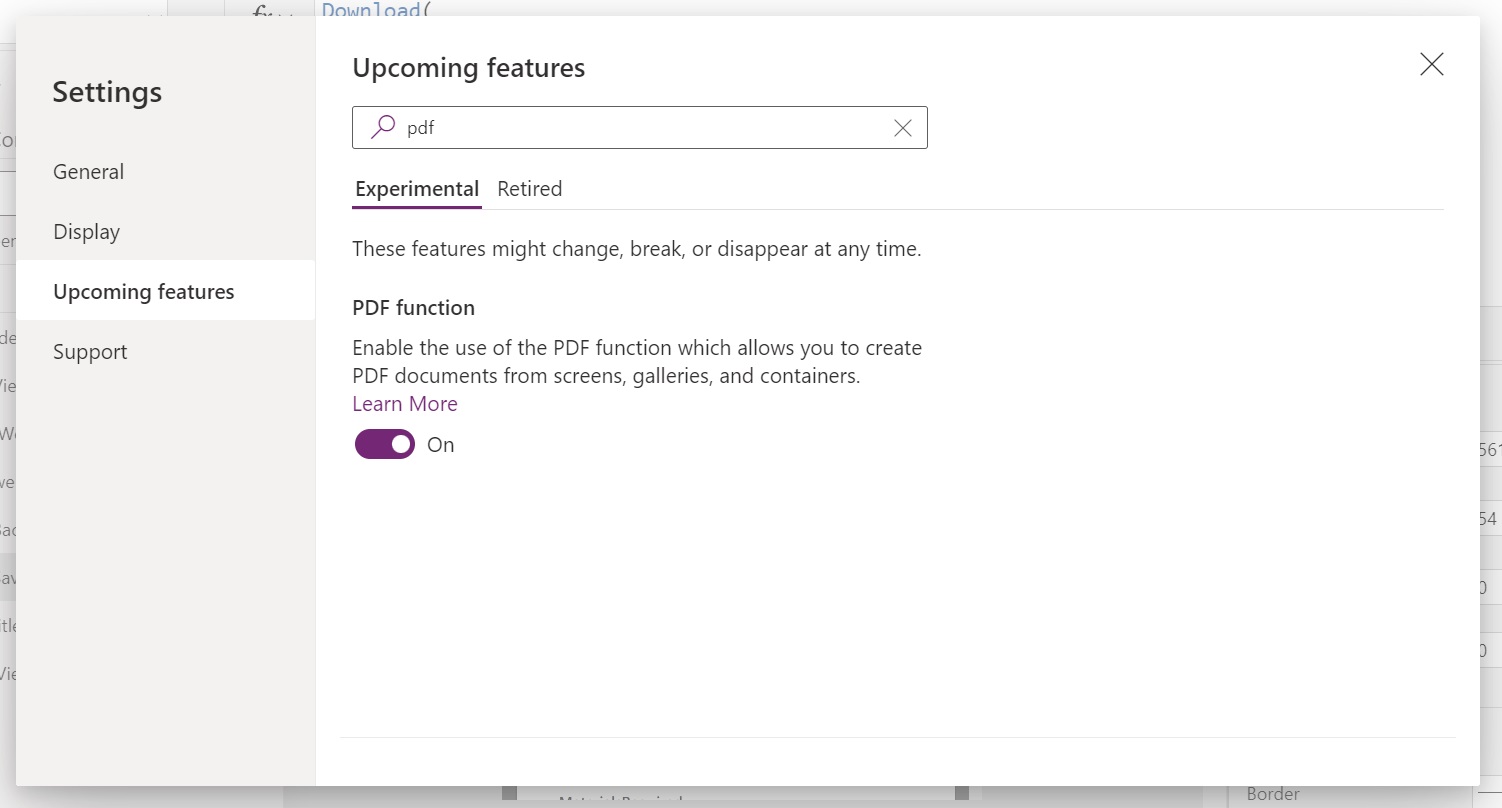Image resolution: width=1502 pixels, height=808 pixels.
Task: Clear the pdf search using the X icon
Action: (x=902, y=127)
